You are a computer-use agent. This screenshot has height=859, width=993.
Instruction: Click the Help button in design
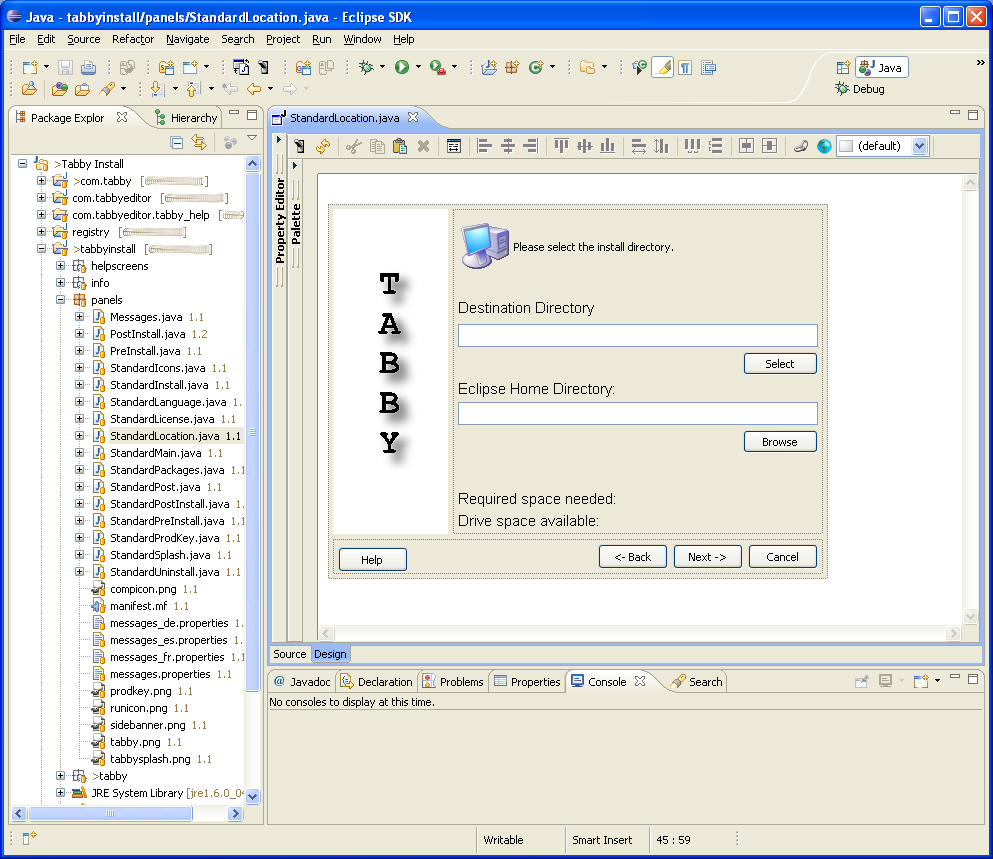pos(372,559)
